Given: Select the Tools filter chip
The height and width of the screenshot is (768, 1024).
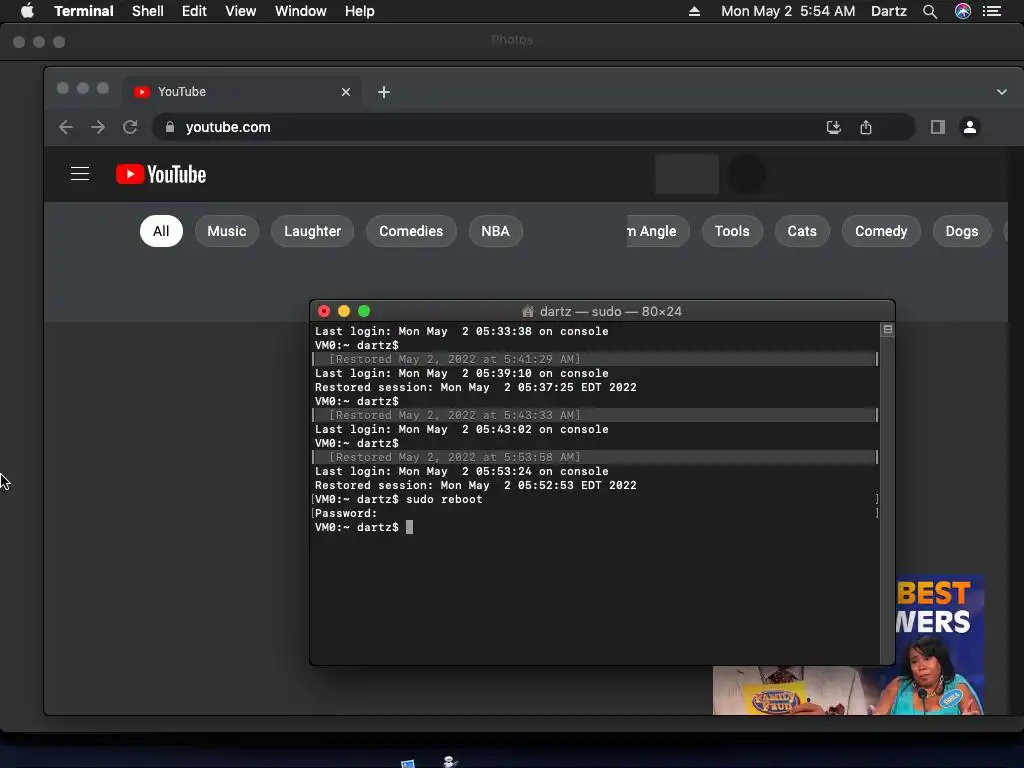Looking at the screenshot, I should [731, 231].
